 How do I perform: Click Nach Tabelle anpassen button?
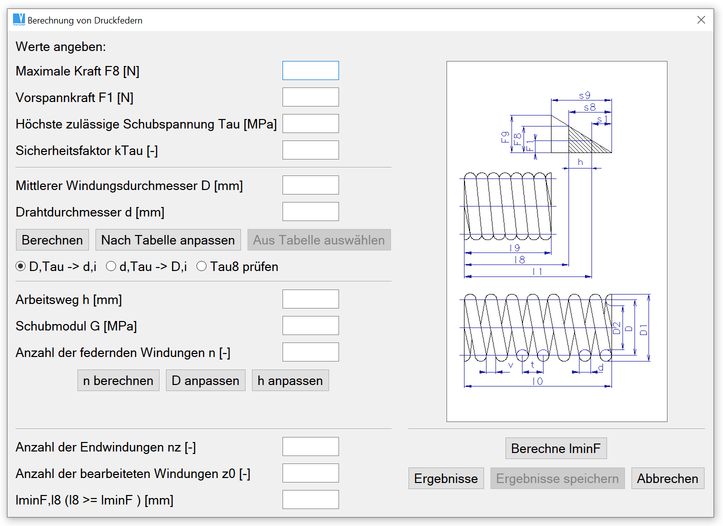coord(168,240)
